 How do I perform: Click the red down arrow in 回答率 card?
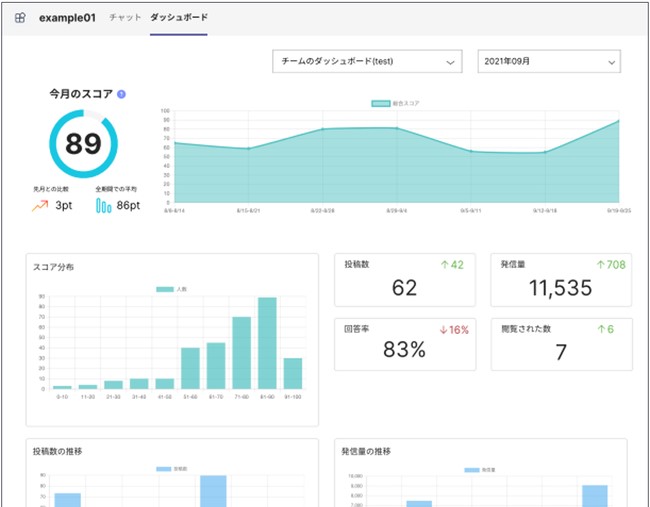click(x=443, y=330)
